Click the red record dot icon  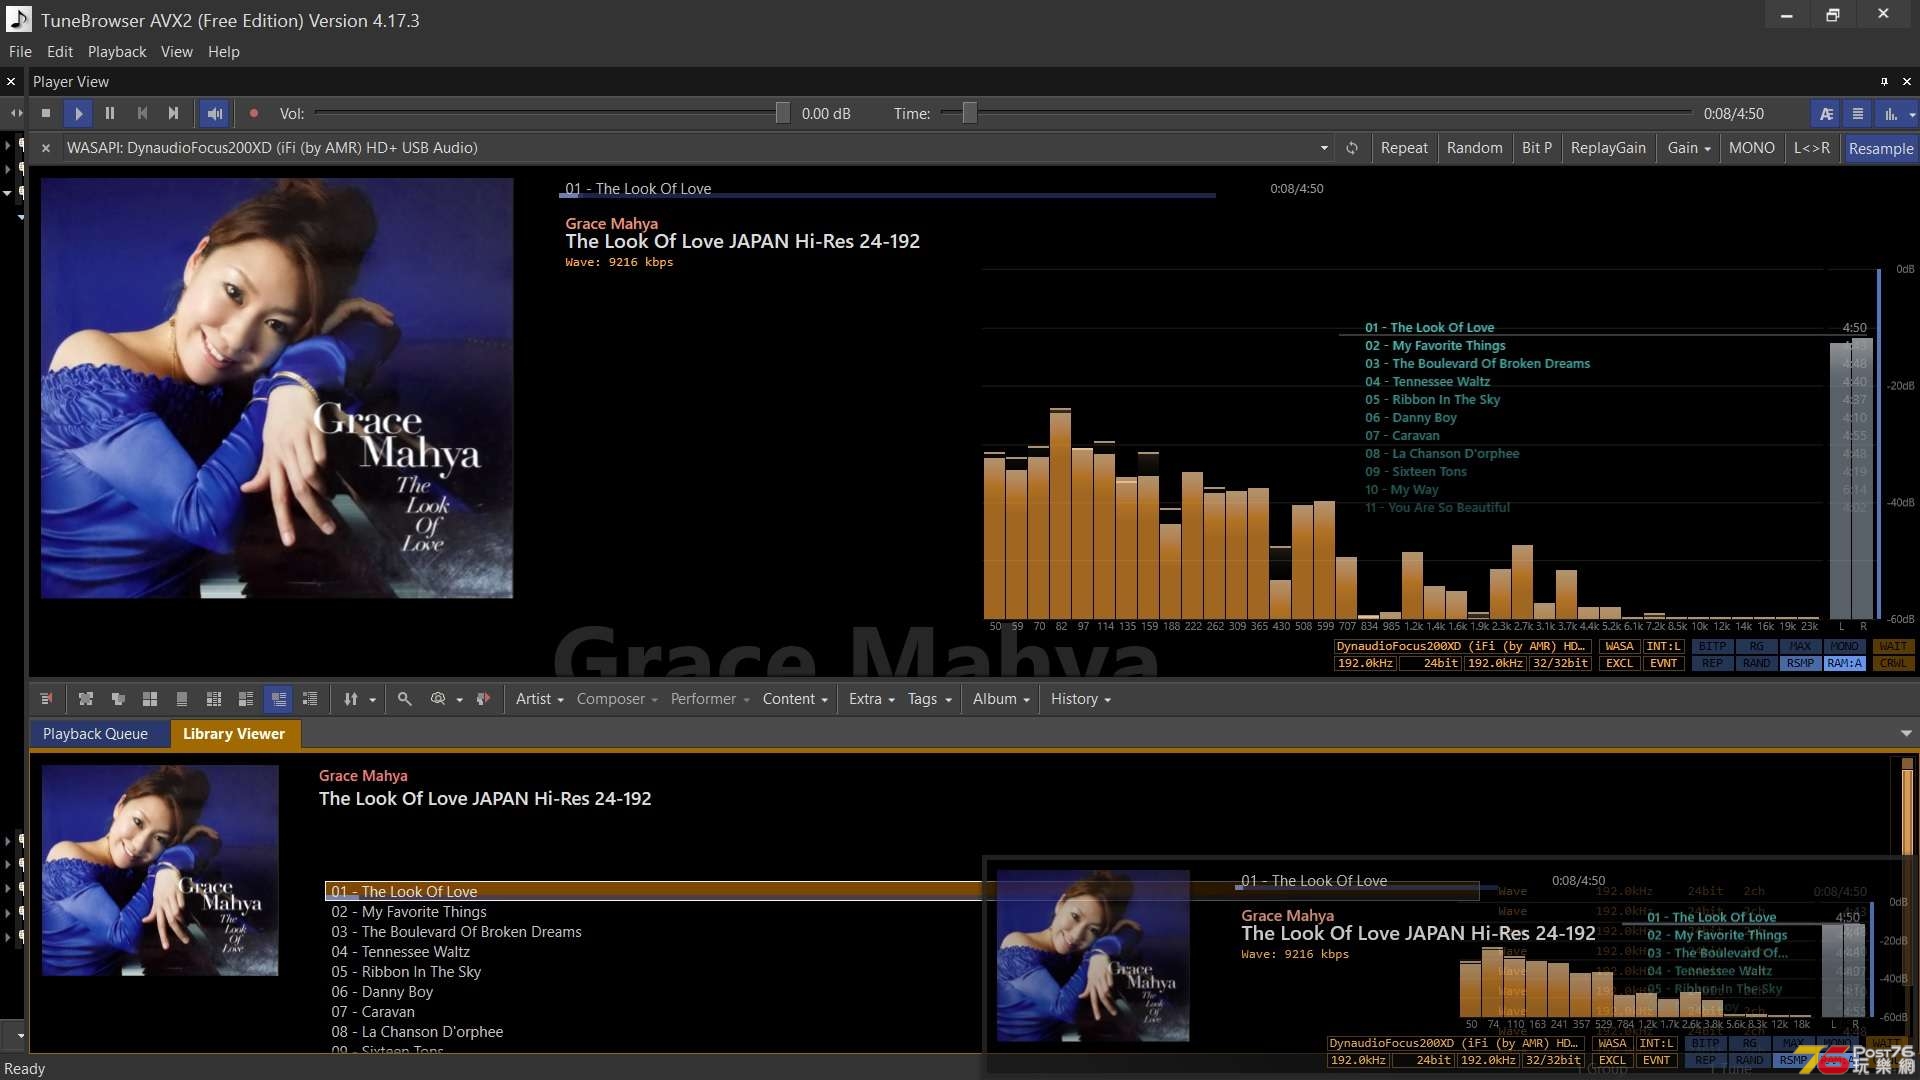click(253, 114)
